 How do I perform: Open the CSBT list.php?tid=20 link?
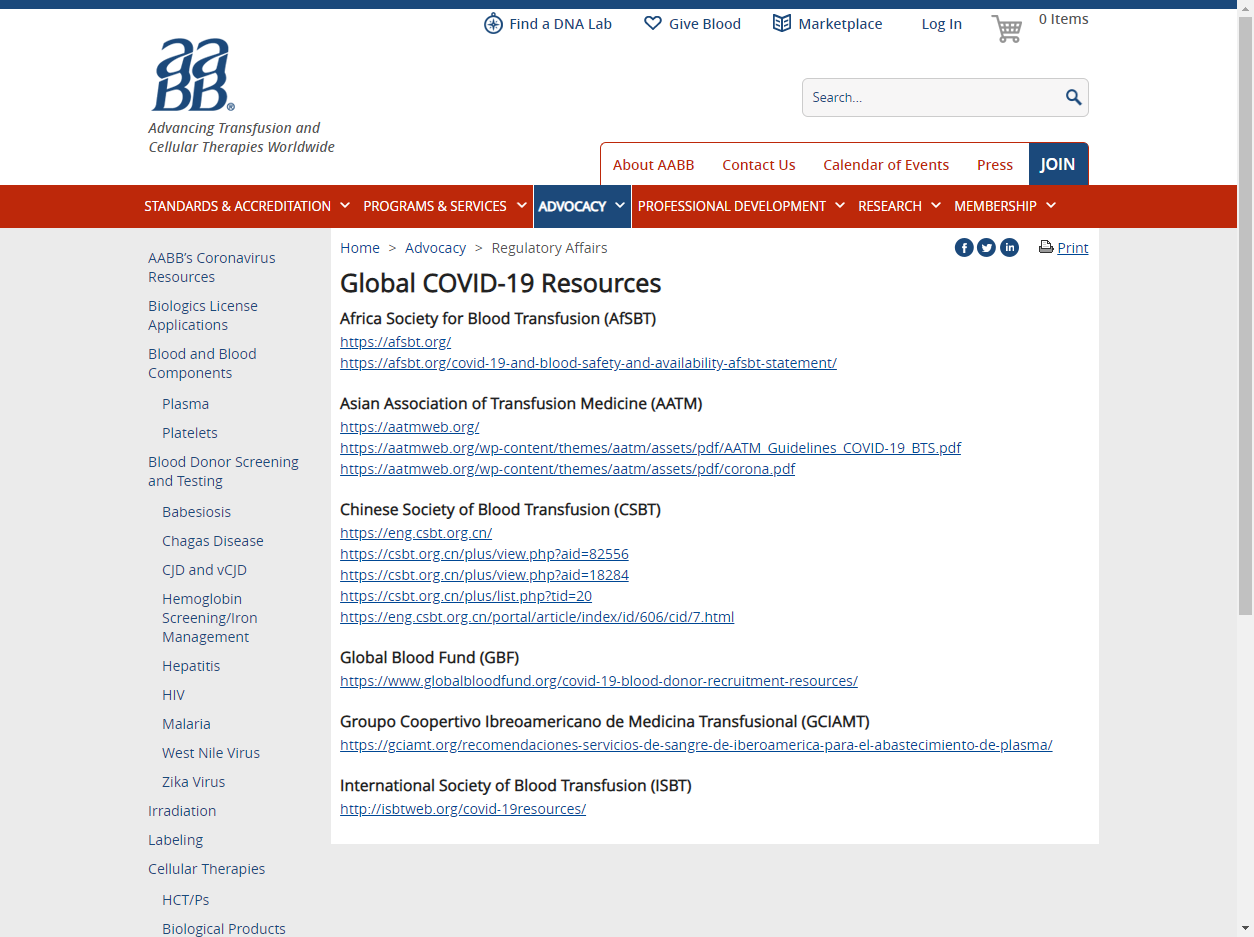pos(466,596)
